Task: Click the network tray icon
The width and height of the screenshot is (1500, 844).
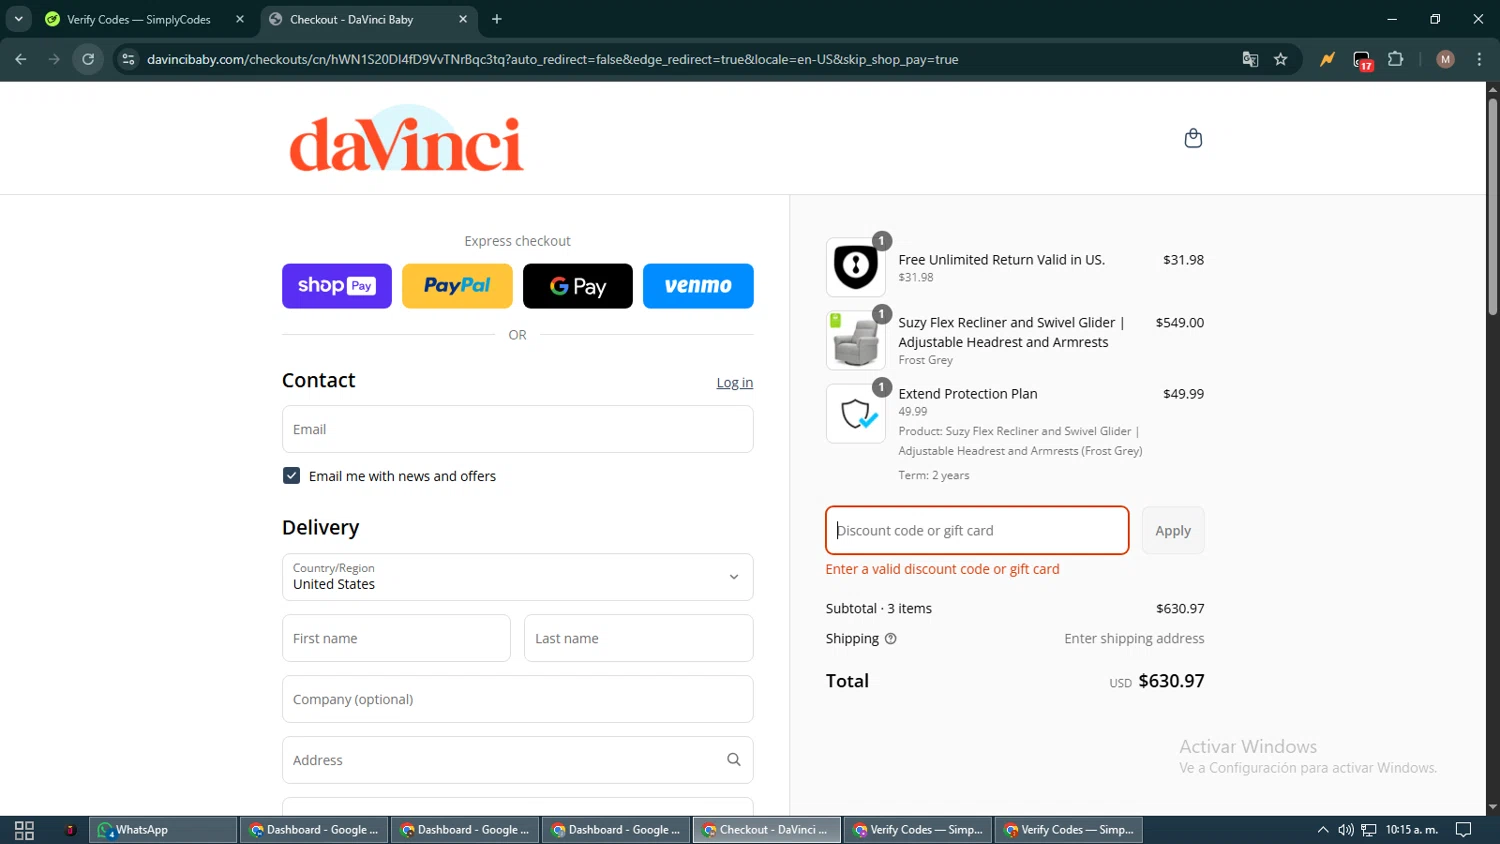Action: click(1369, 830)
